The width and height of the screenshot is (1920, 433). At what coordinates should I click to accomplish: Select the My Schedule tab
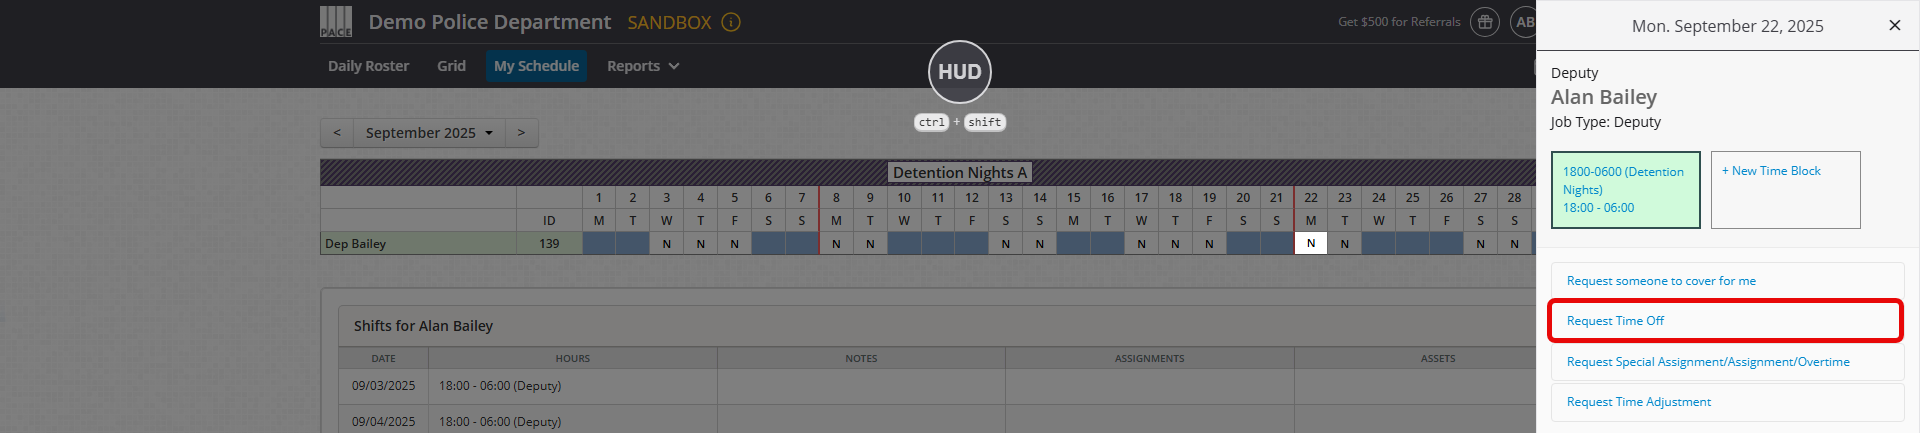pos(536,66)
